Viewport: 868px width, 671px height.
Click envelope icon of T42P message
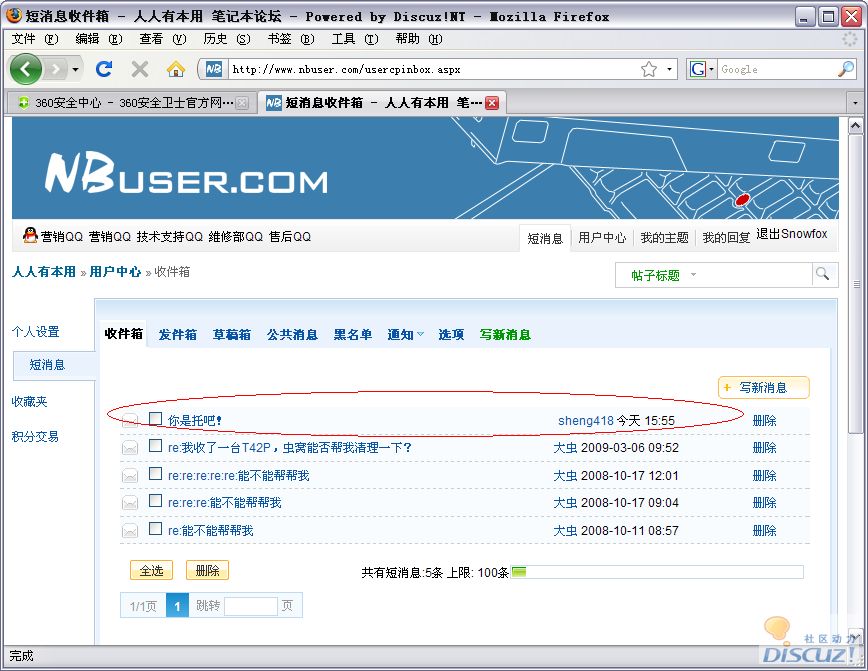tap(130, 447)
